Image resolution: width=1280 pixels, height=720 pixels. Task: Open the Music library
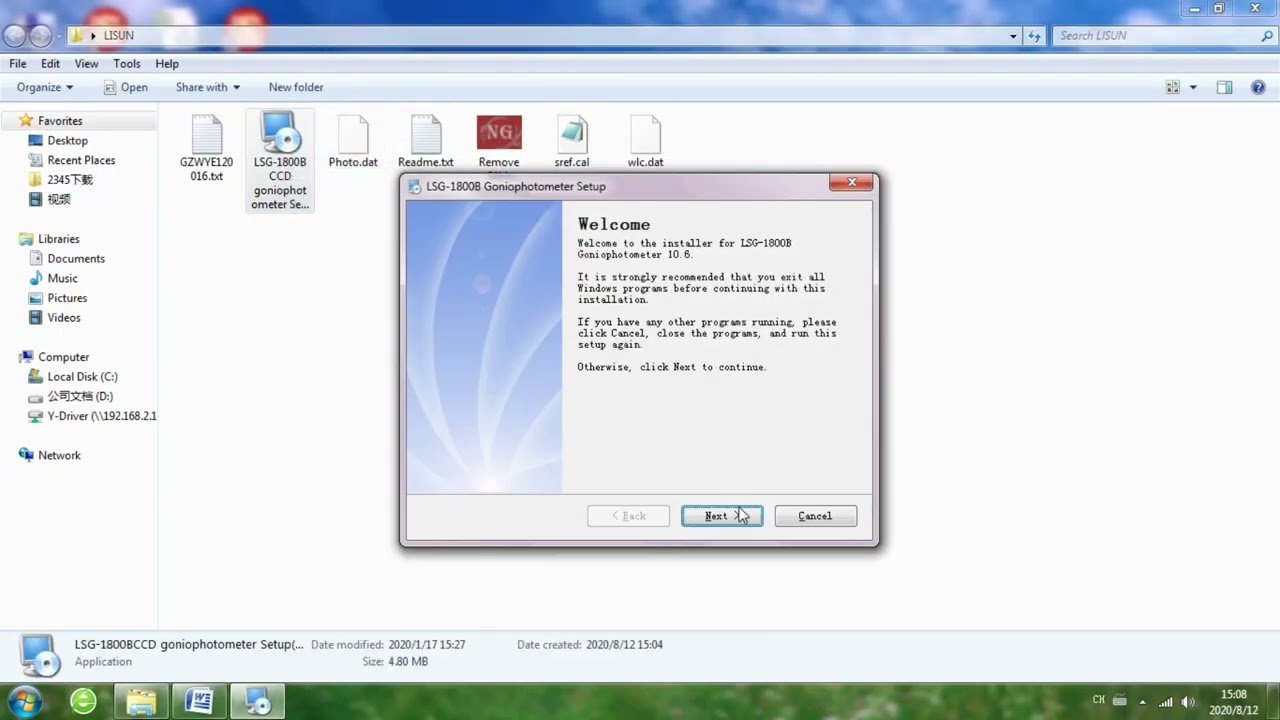tap(62, 278)
